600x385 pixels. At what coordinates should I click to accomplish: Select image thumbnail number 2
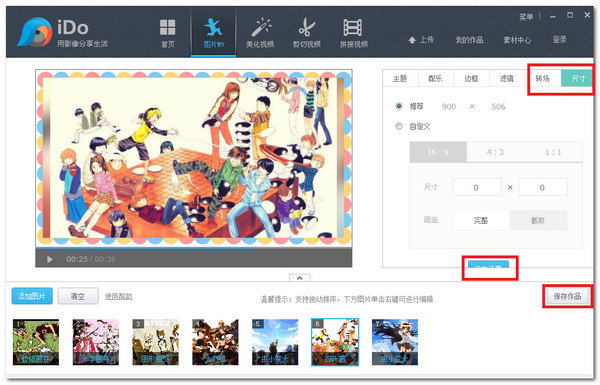pos(96,342)
